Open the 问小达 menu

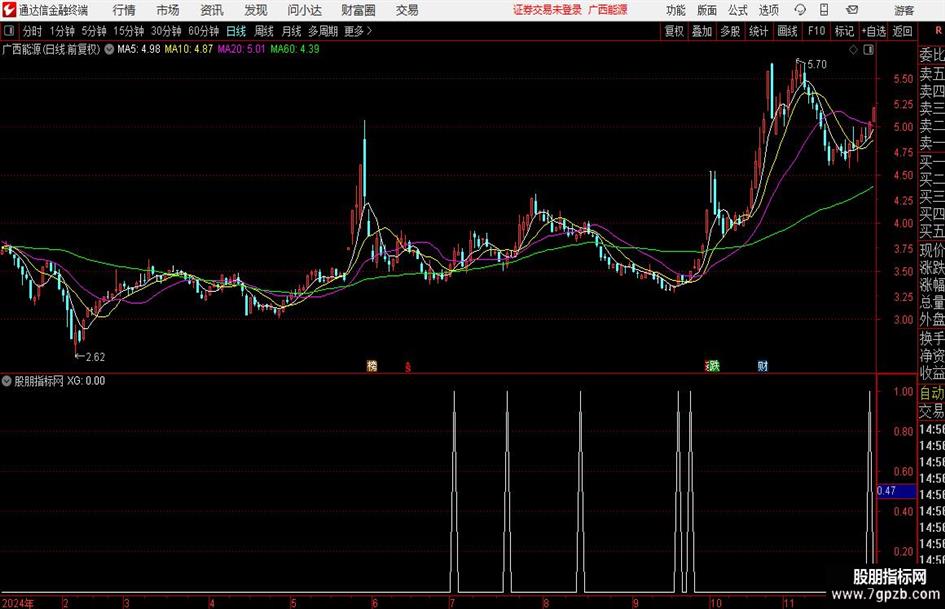[304, 10]
